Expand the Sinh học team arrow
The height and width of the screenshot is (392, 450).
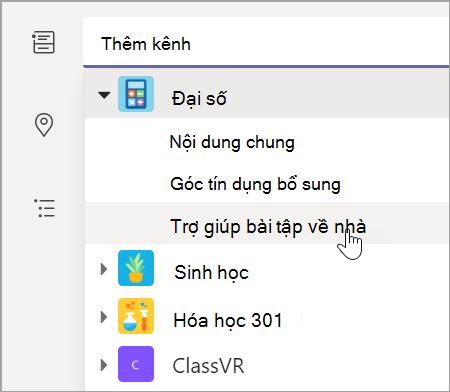tap(104, 269)
